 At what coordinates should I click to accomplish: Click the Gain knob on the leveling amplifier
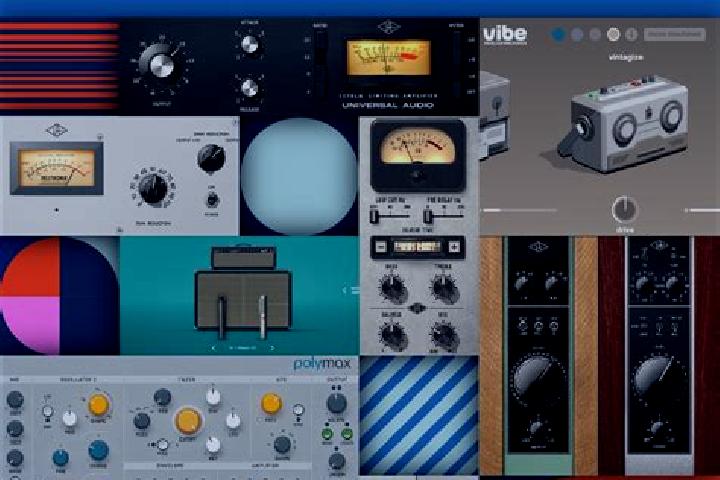[x=211, y=158]
